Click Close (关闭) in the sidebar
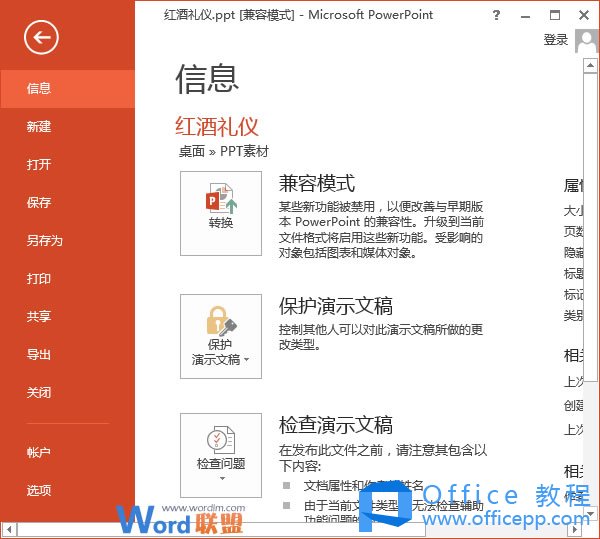The width and height of the screenshot is (600, 539). click(x=40, y=393)
